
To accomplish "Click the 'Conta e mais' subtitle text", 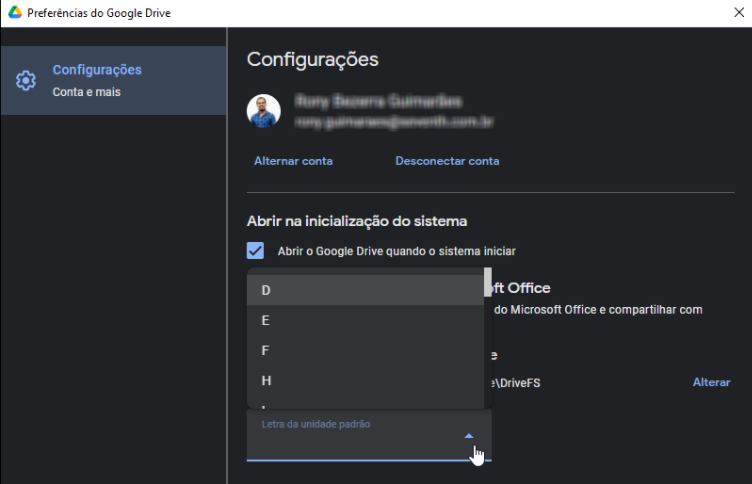I will pyautogui.click(x=86, y=92).
